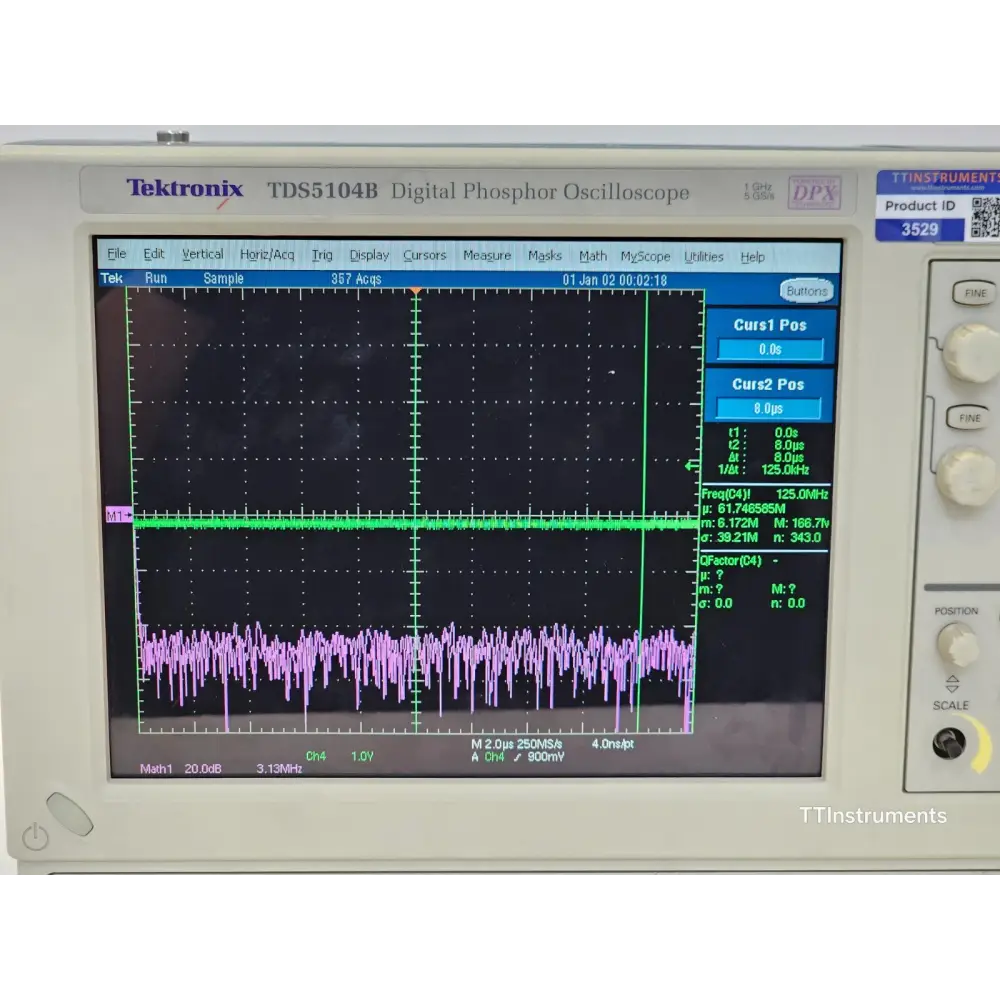
Task: Click the 01 Jan 02 date readout
Action: [x=615, y=280]
